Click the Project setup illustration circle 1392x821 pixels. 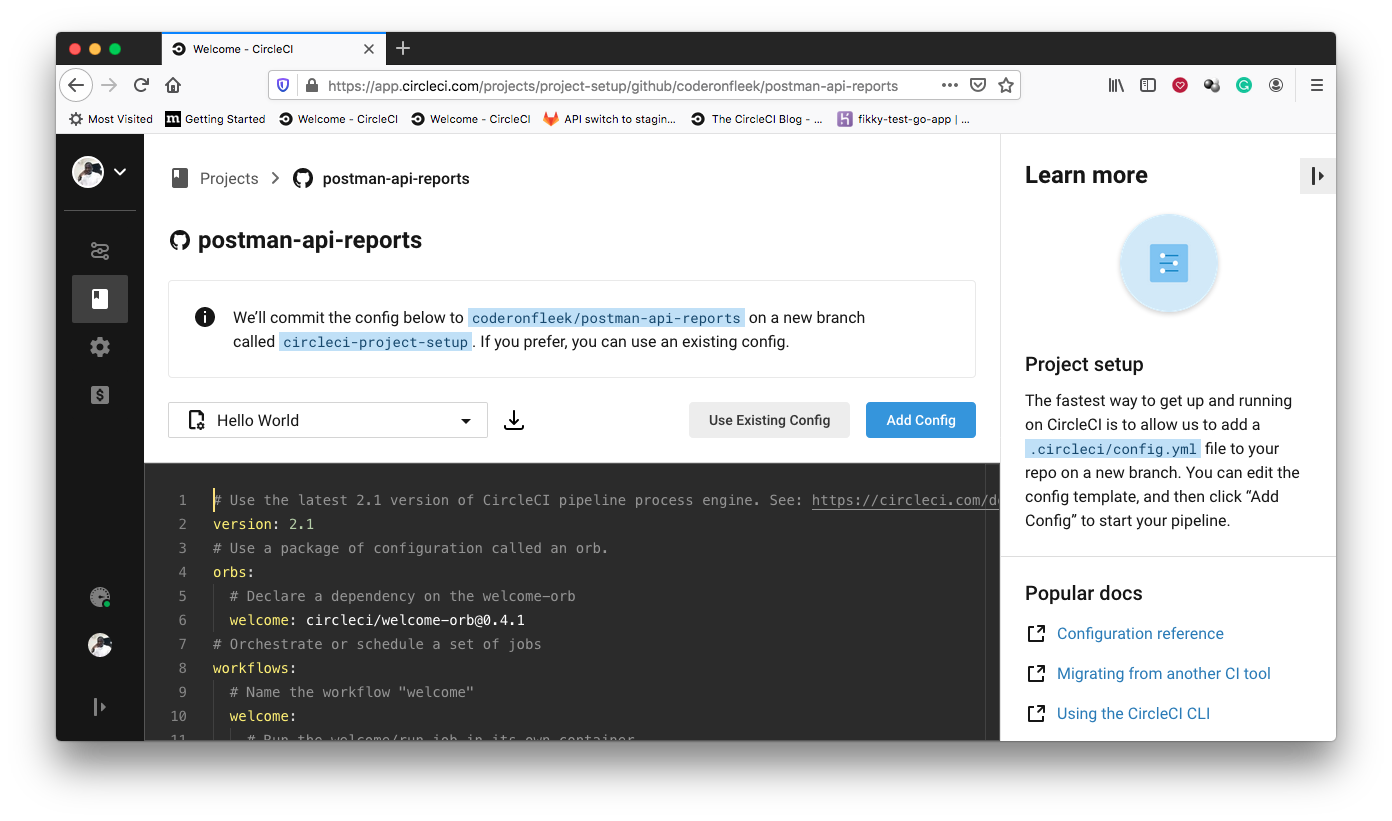(1168, 264)
